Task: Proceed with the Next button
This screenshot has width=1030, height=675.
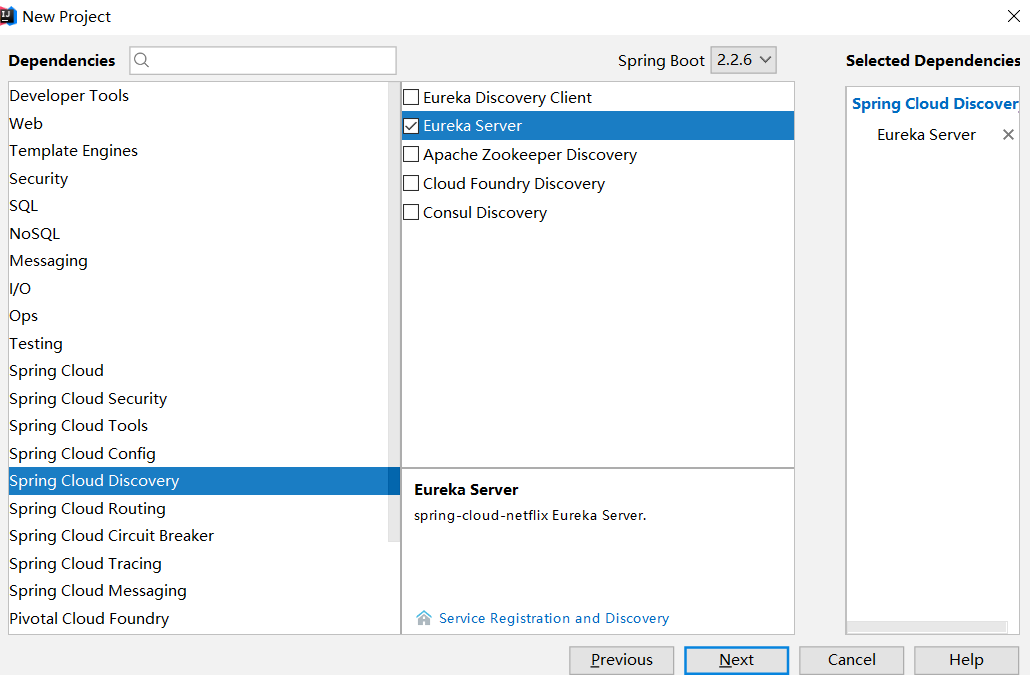Action: click(736, 660)
